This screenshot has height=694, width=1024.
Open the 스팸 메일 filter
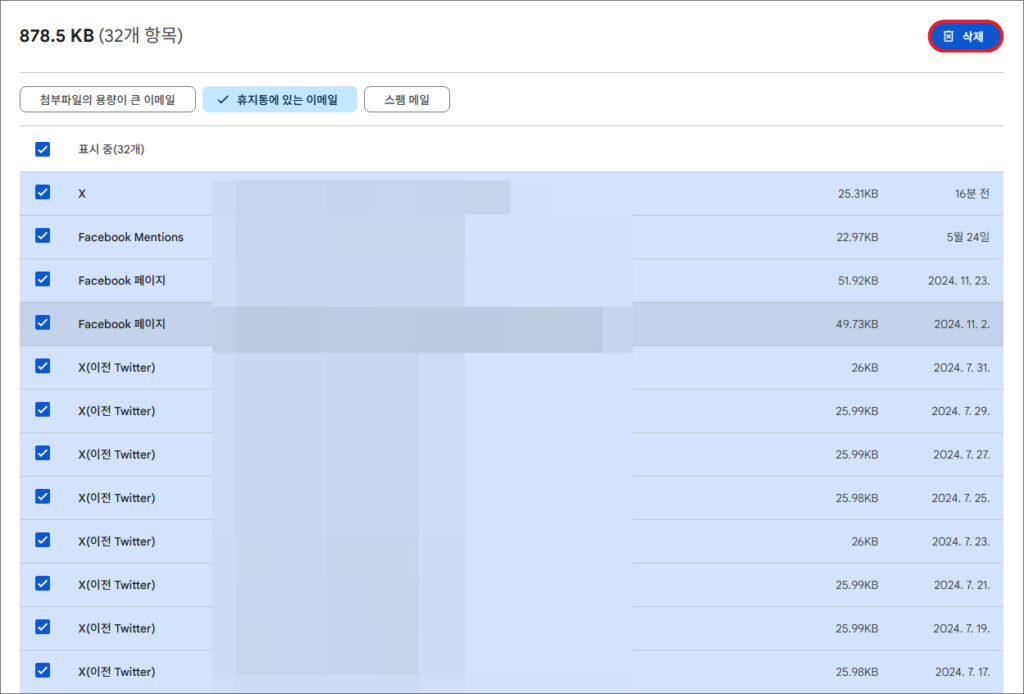(x=406, y=99)
